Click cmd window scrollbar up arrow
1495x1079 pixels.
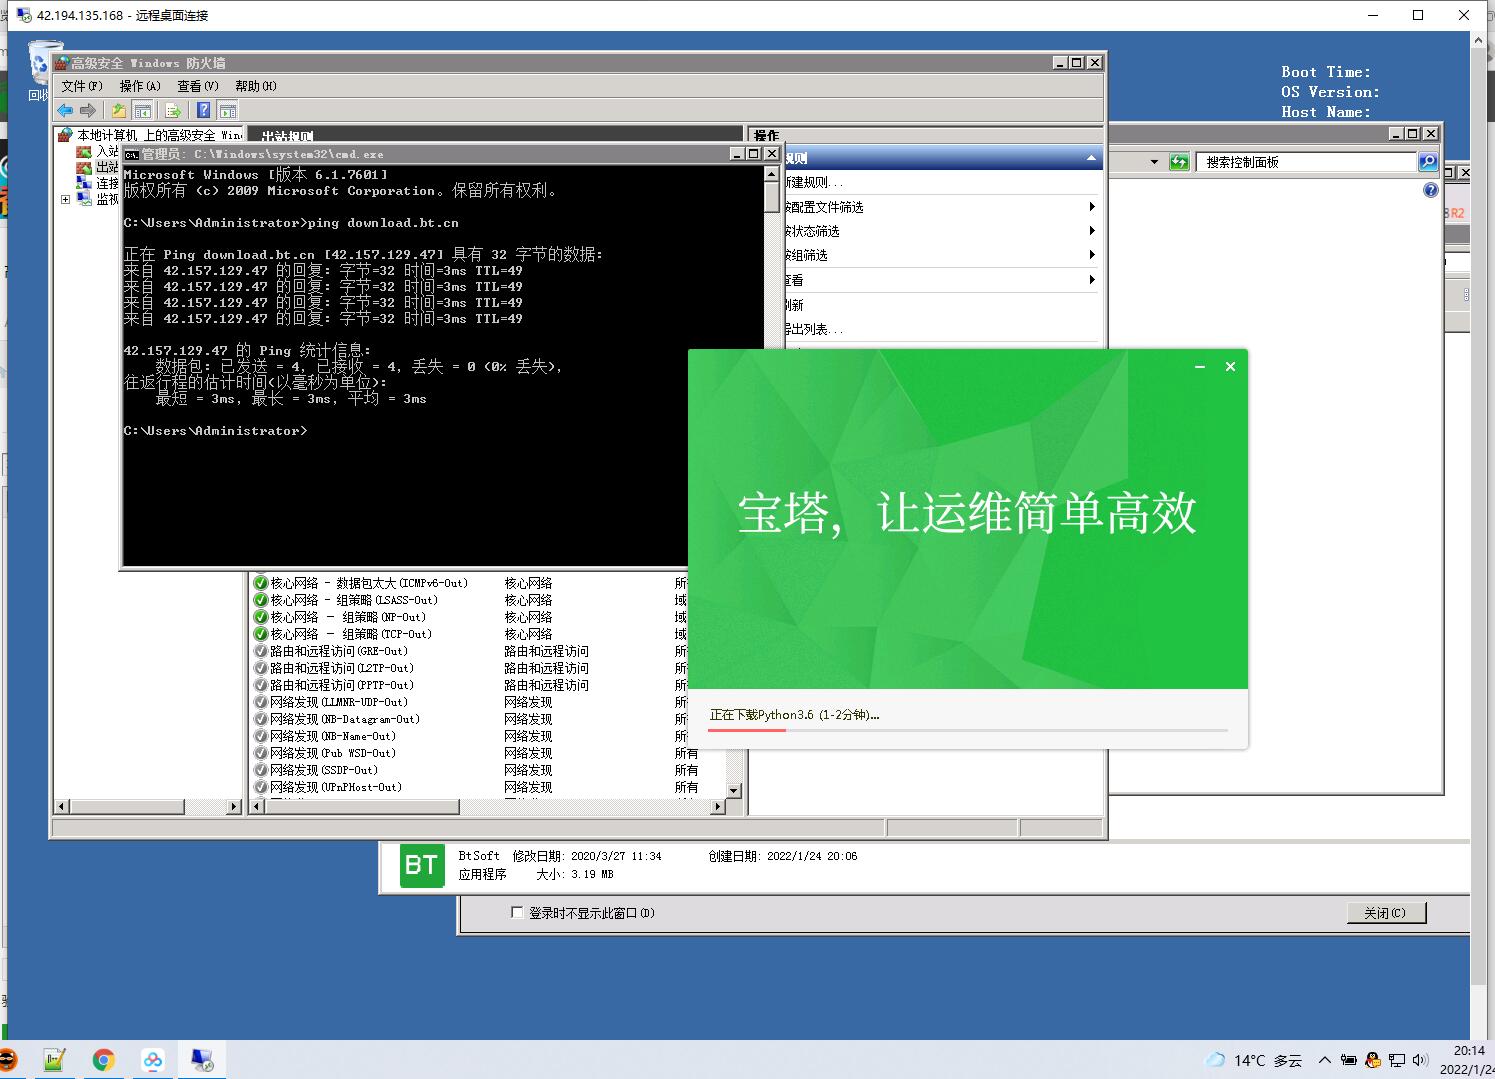click(771, 174)
